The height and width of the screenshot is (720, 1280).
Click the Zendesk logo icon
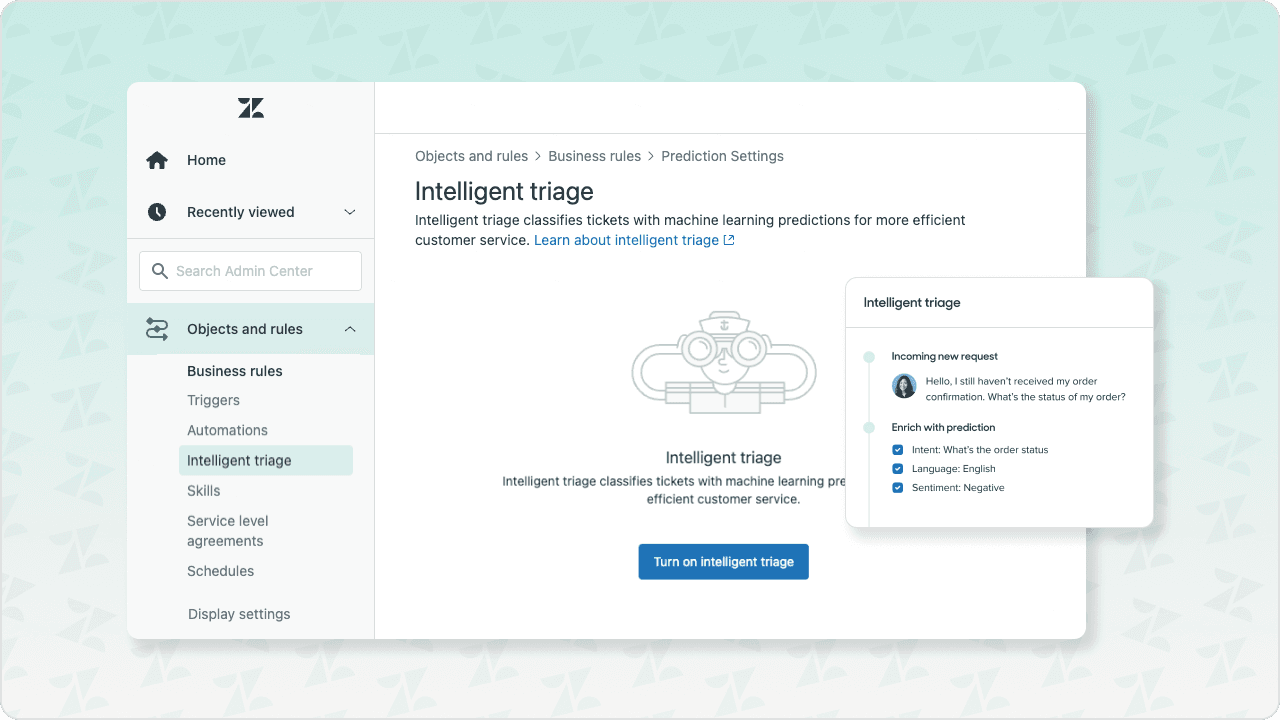(251, 108)
